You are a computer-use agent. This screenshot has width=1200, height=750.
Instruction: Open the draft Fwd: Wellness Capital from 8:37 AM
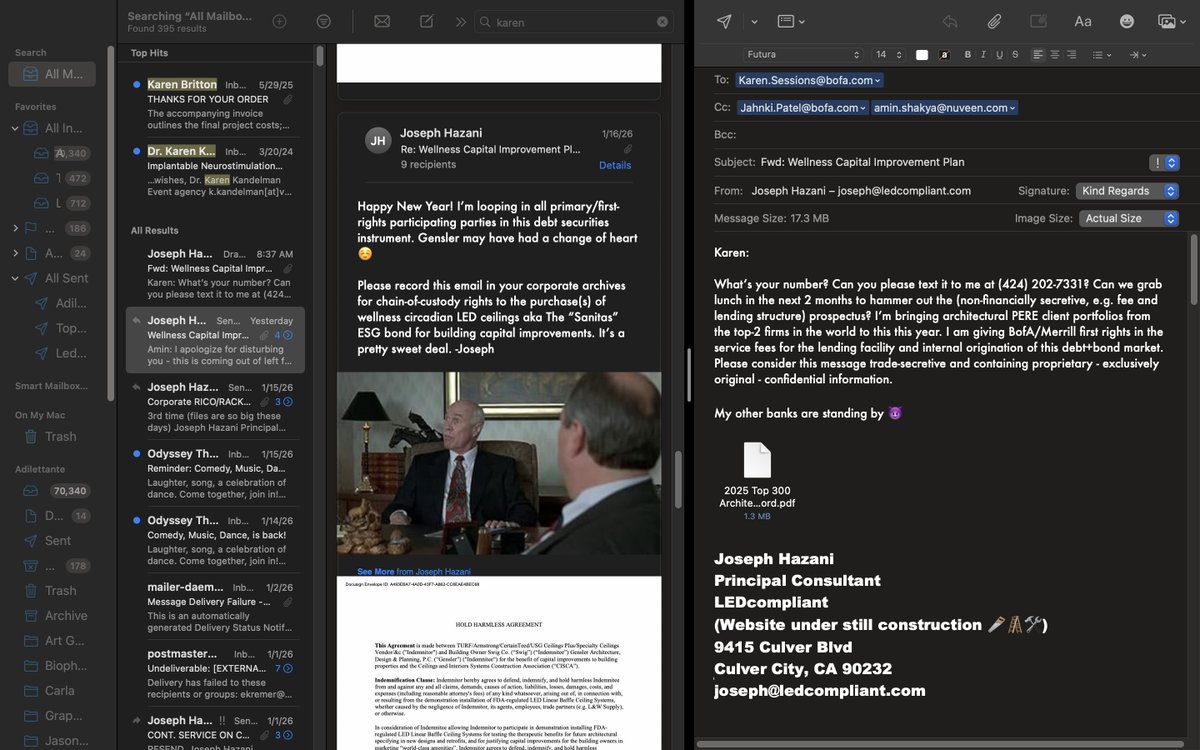coord(215,274)
